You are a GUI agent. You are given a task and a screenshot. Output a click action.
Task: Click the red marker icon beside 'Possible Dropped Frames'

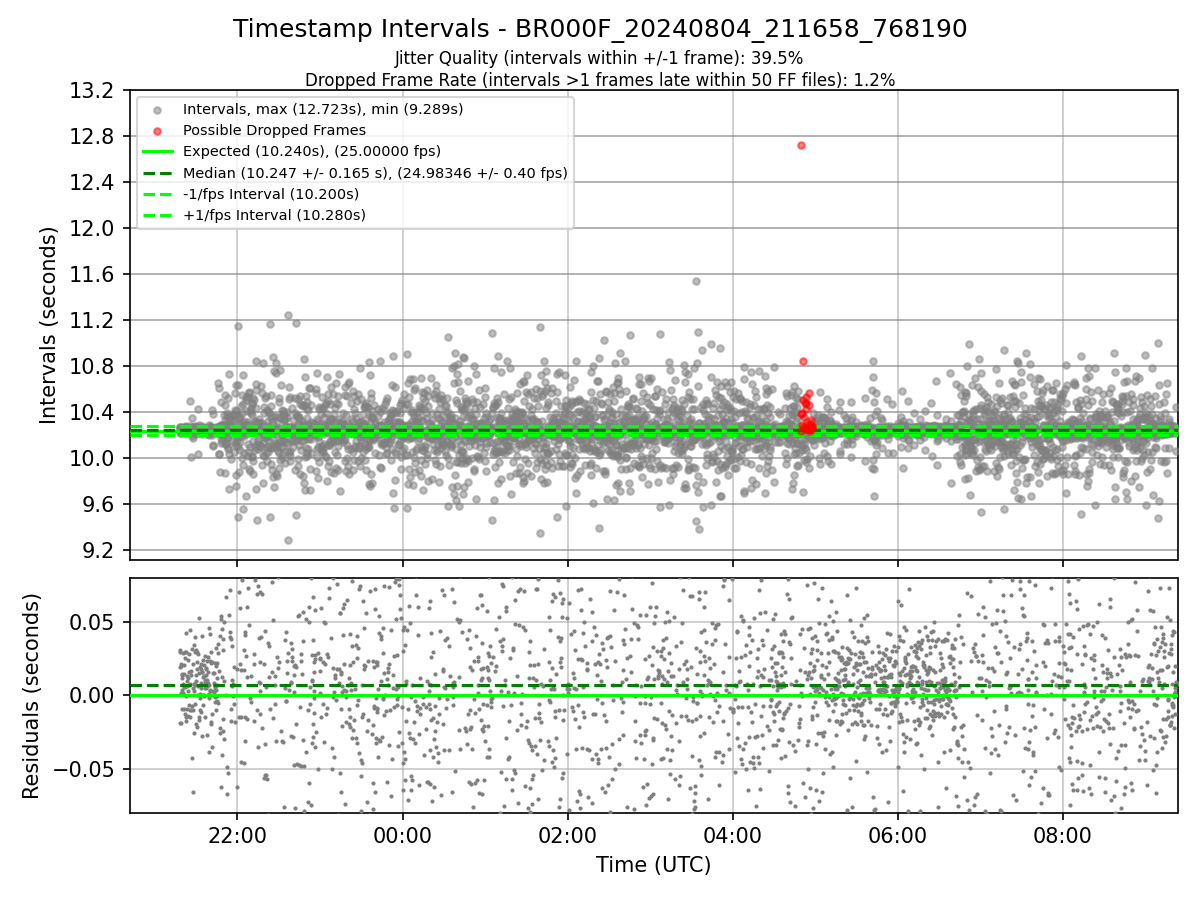point(158,131)
